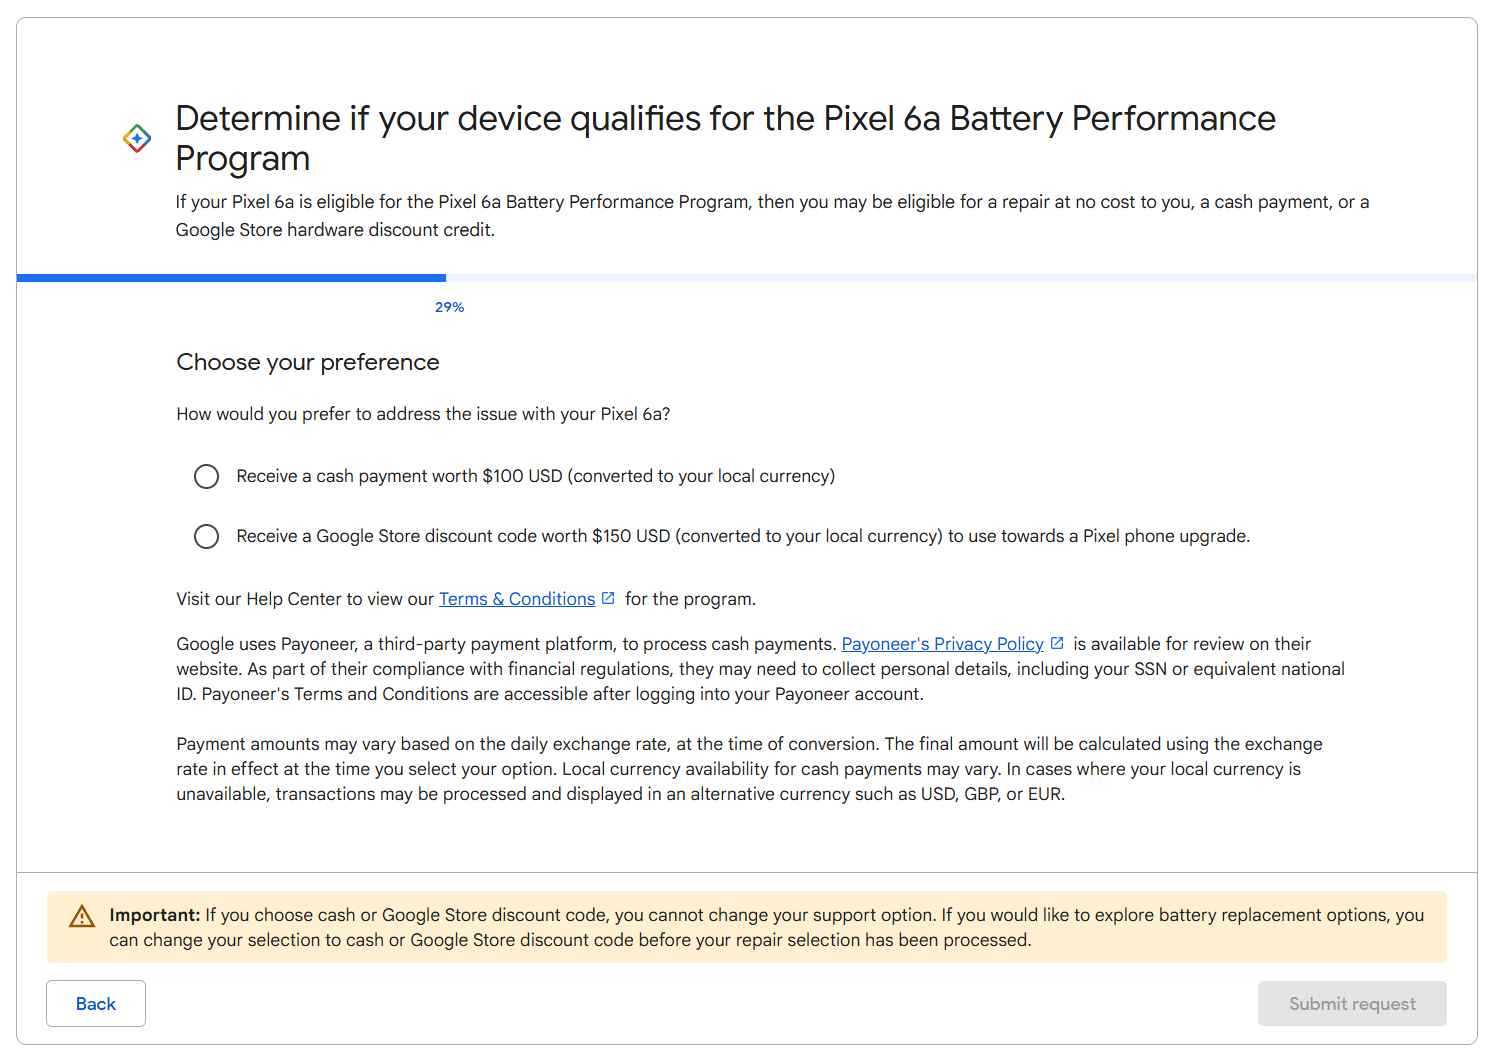Click the "Choose your preference" heading
1497x1053 pixels.
point(308,362)
